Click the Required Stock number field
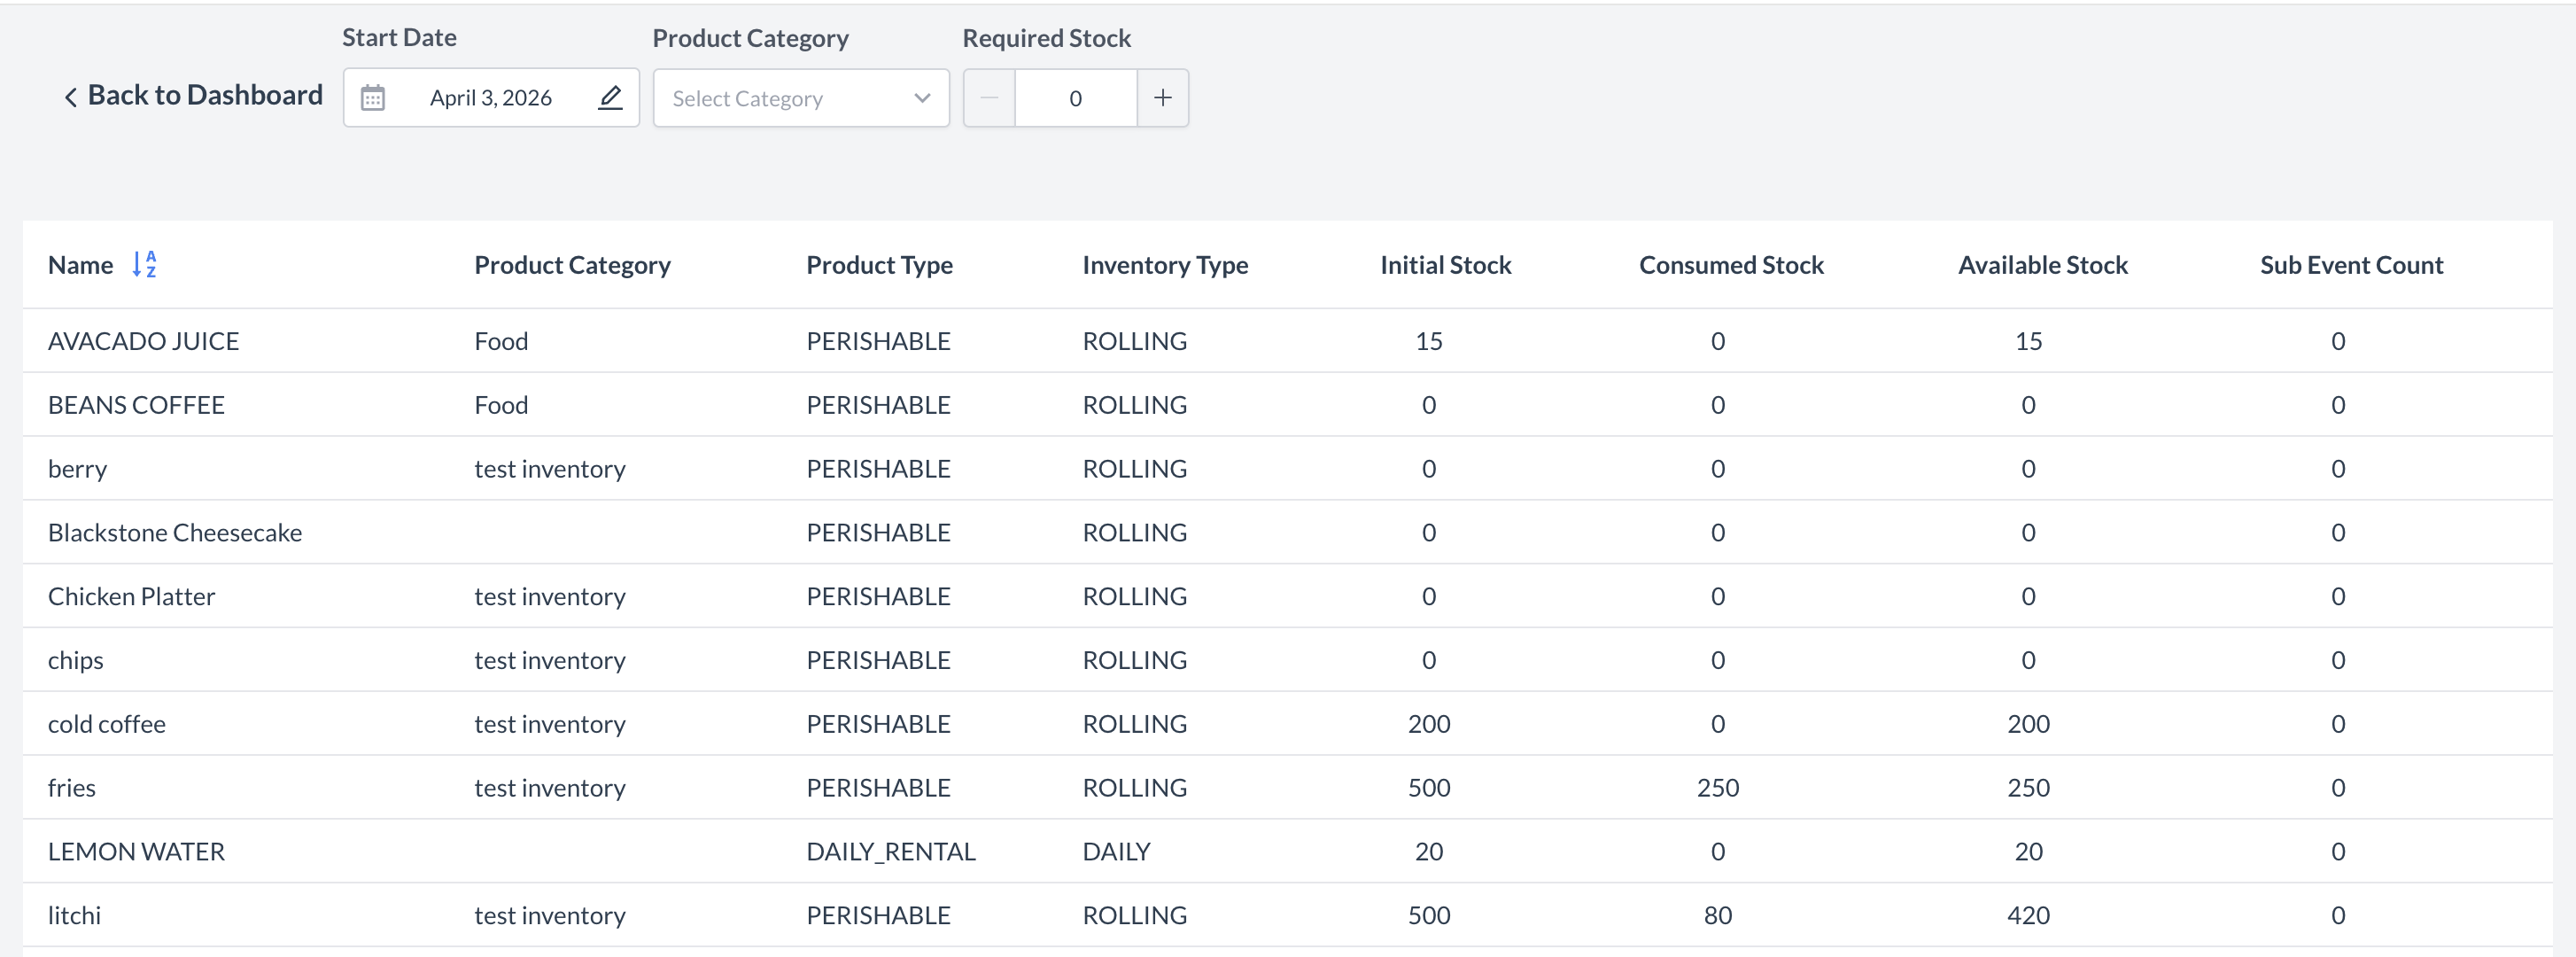This screenshot has width=2576, height=957. pyautogui.click(x=1075, y=98)
